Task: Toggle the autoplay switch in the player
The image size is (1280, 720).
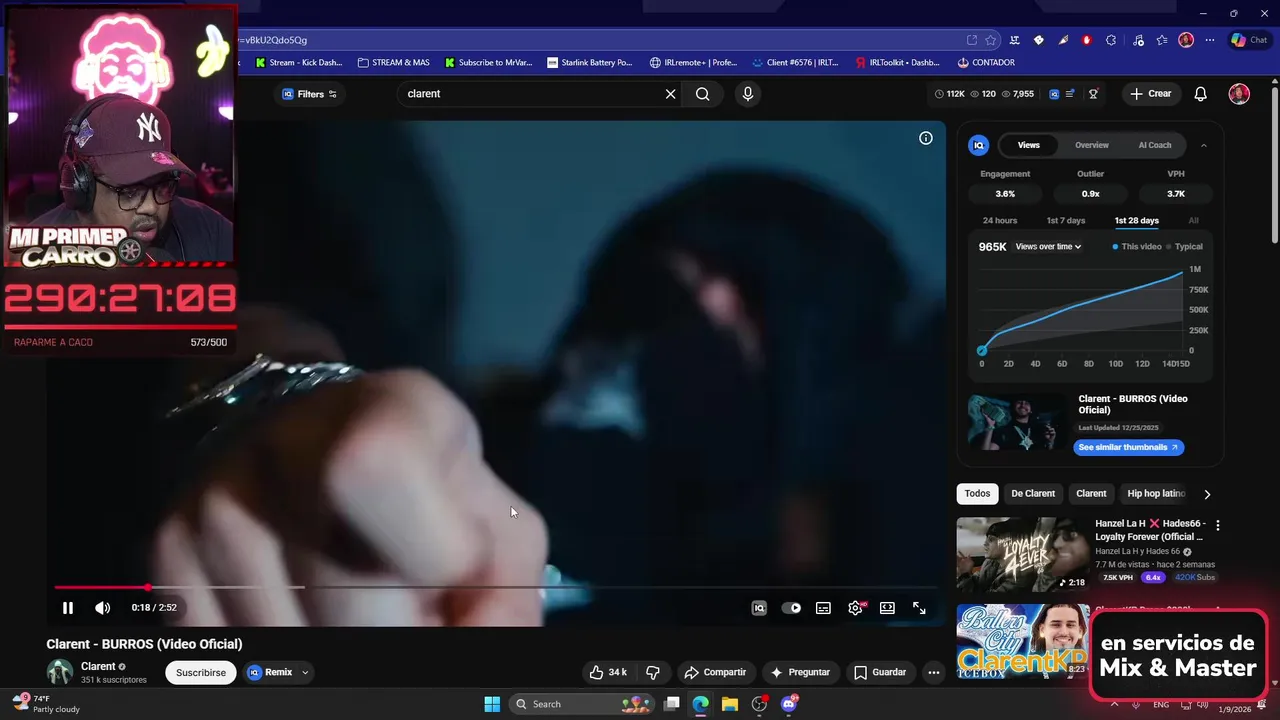Action: 791,608
